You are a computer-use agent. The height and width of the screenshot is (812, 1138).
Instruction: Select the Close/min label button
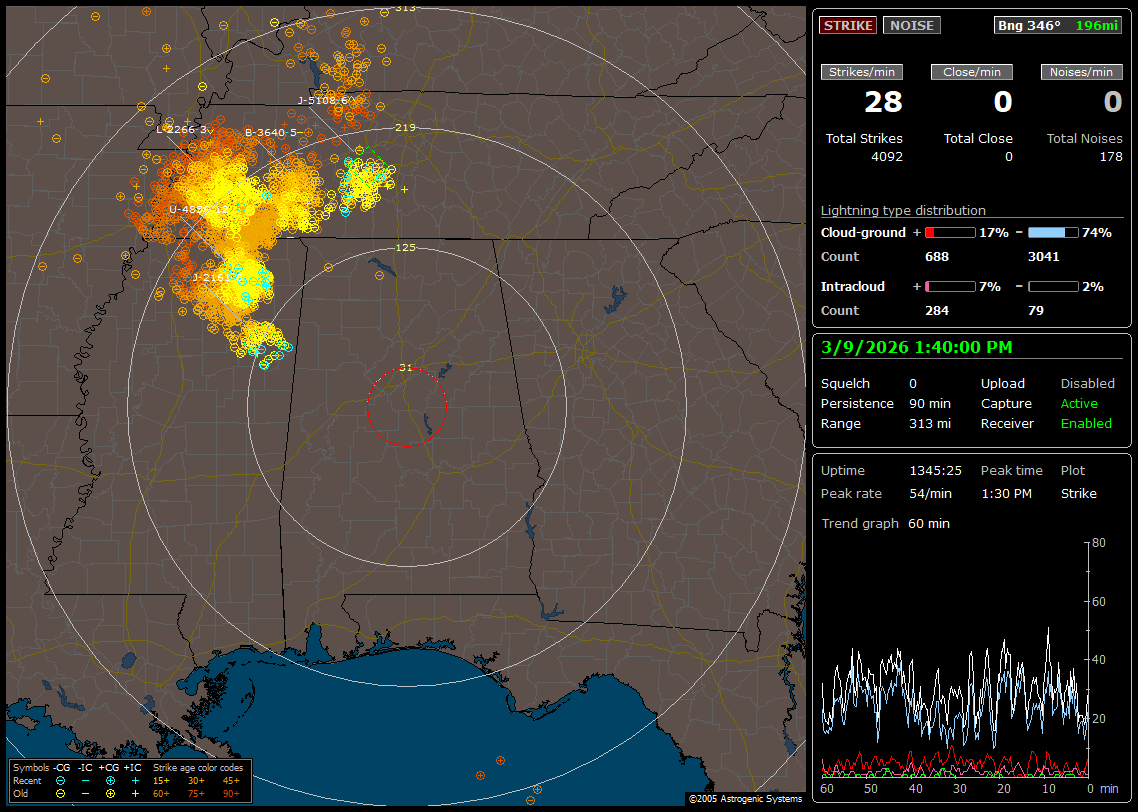[972, 72]
